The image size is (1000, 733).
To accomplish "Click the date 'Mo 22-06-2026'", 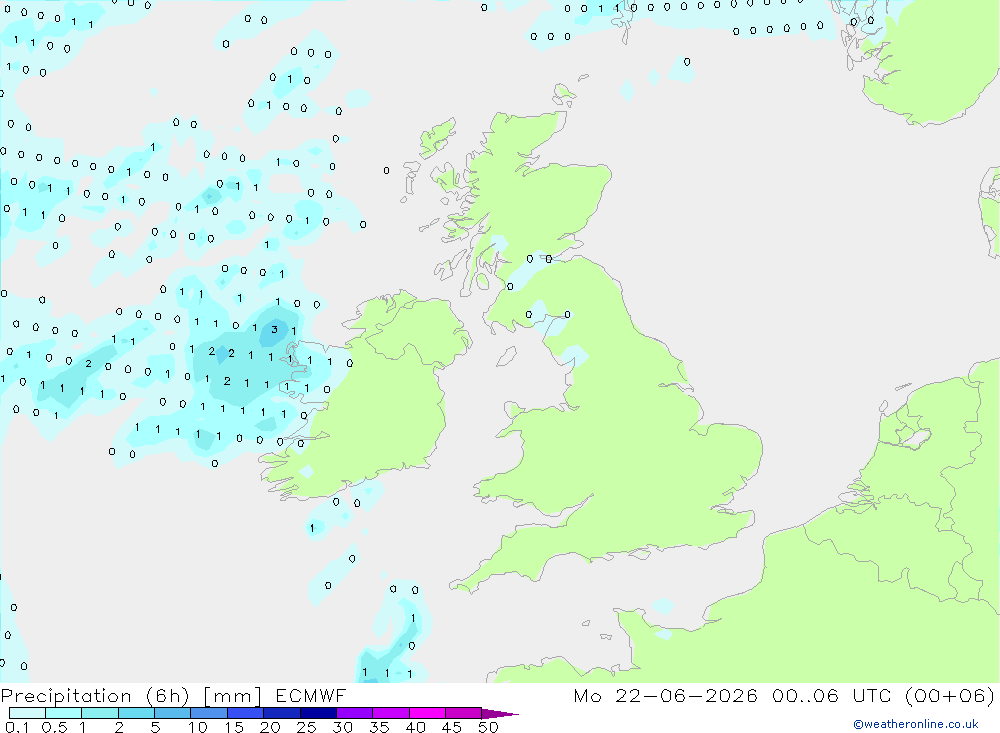I will coord(666,695).
